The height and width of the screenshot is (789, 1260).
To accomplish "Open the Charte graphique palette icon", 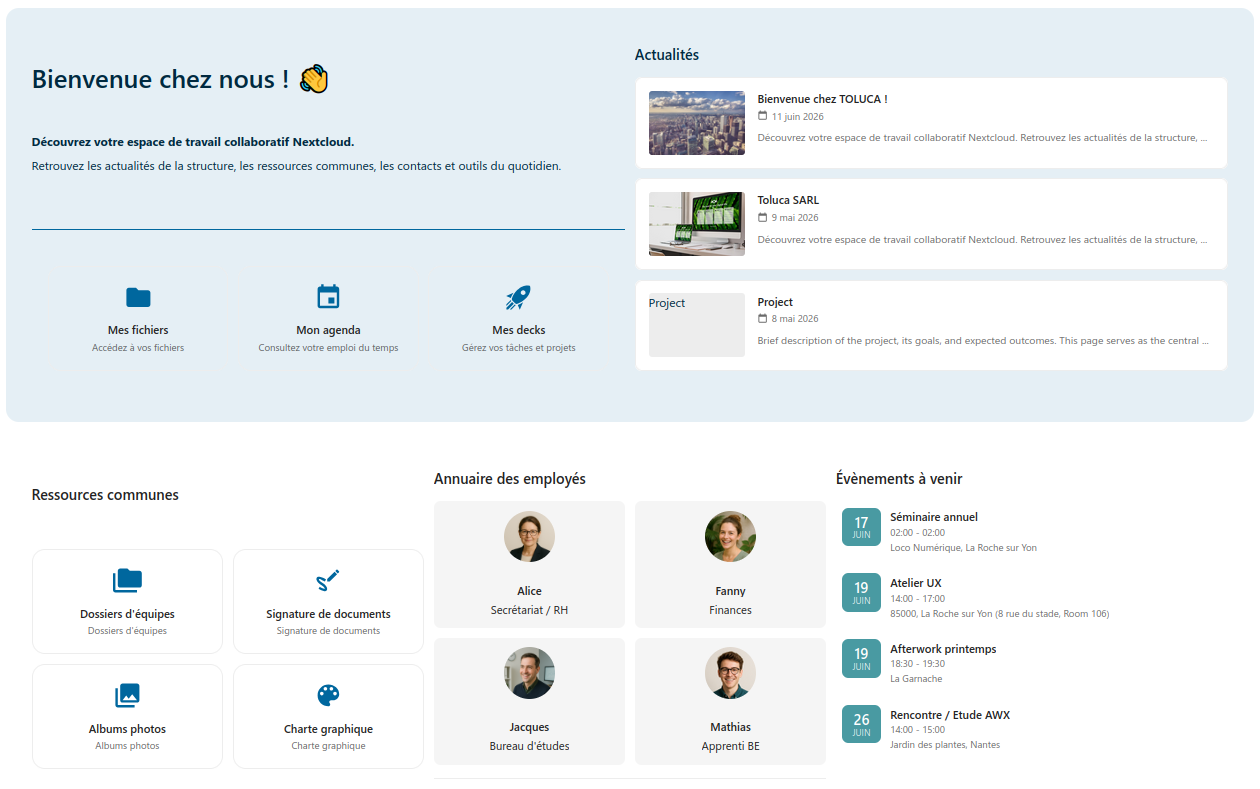I will [328, 696].
